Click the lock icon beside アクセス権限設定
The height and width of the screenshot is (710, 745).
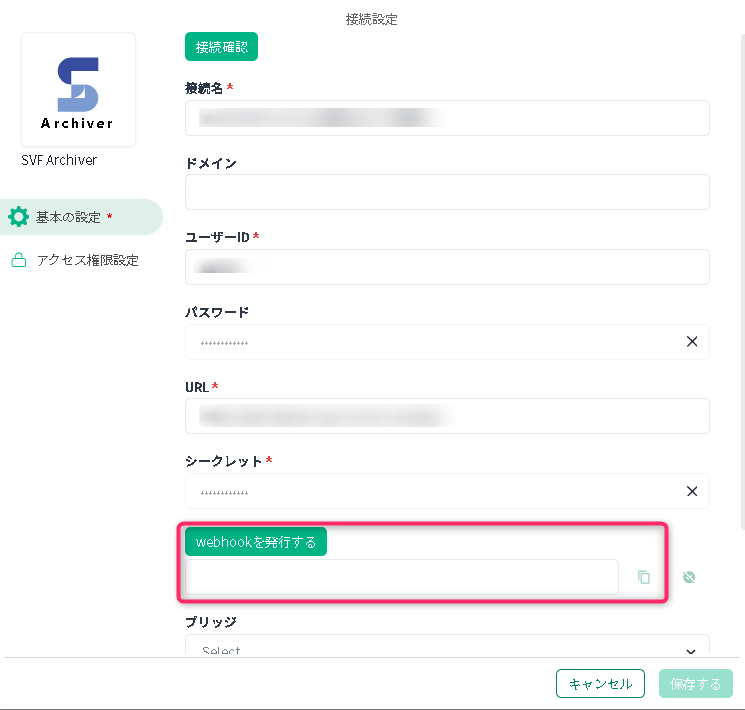(18, 261)
